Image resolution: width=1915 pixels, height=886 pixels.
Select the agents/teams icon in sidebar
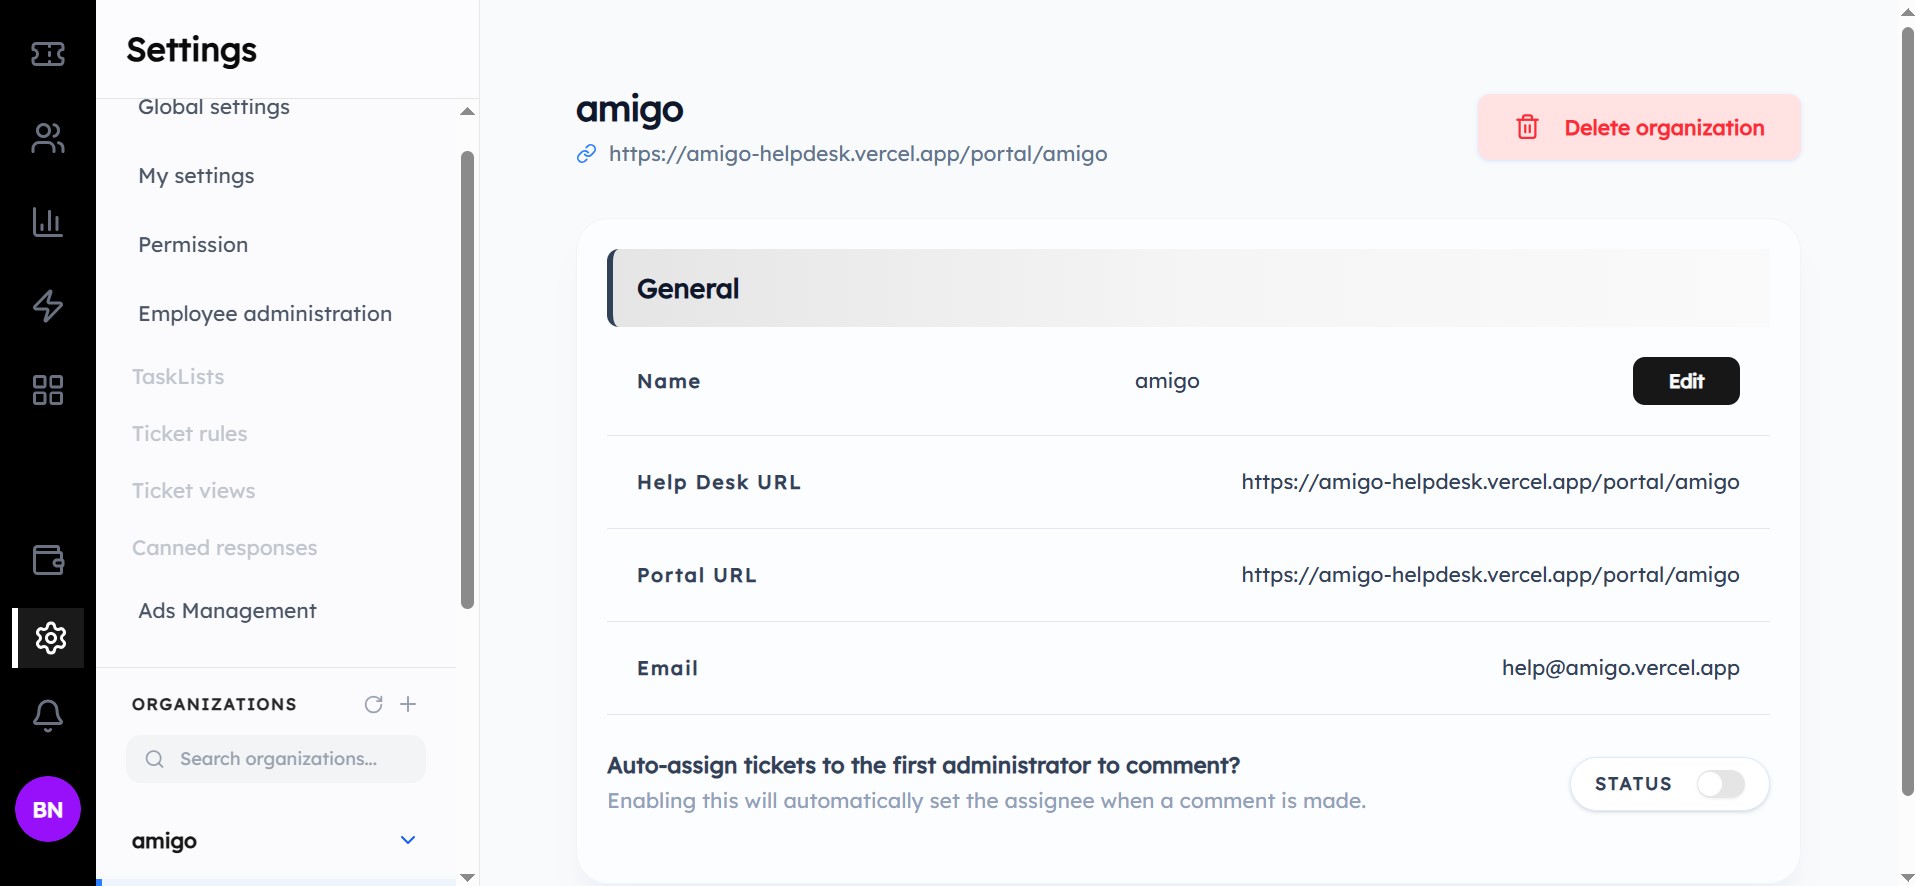46,138
